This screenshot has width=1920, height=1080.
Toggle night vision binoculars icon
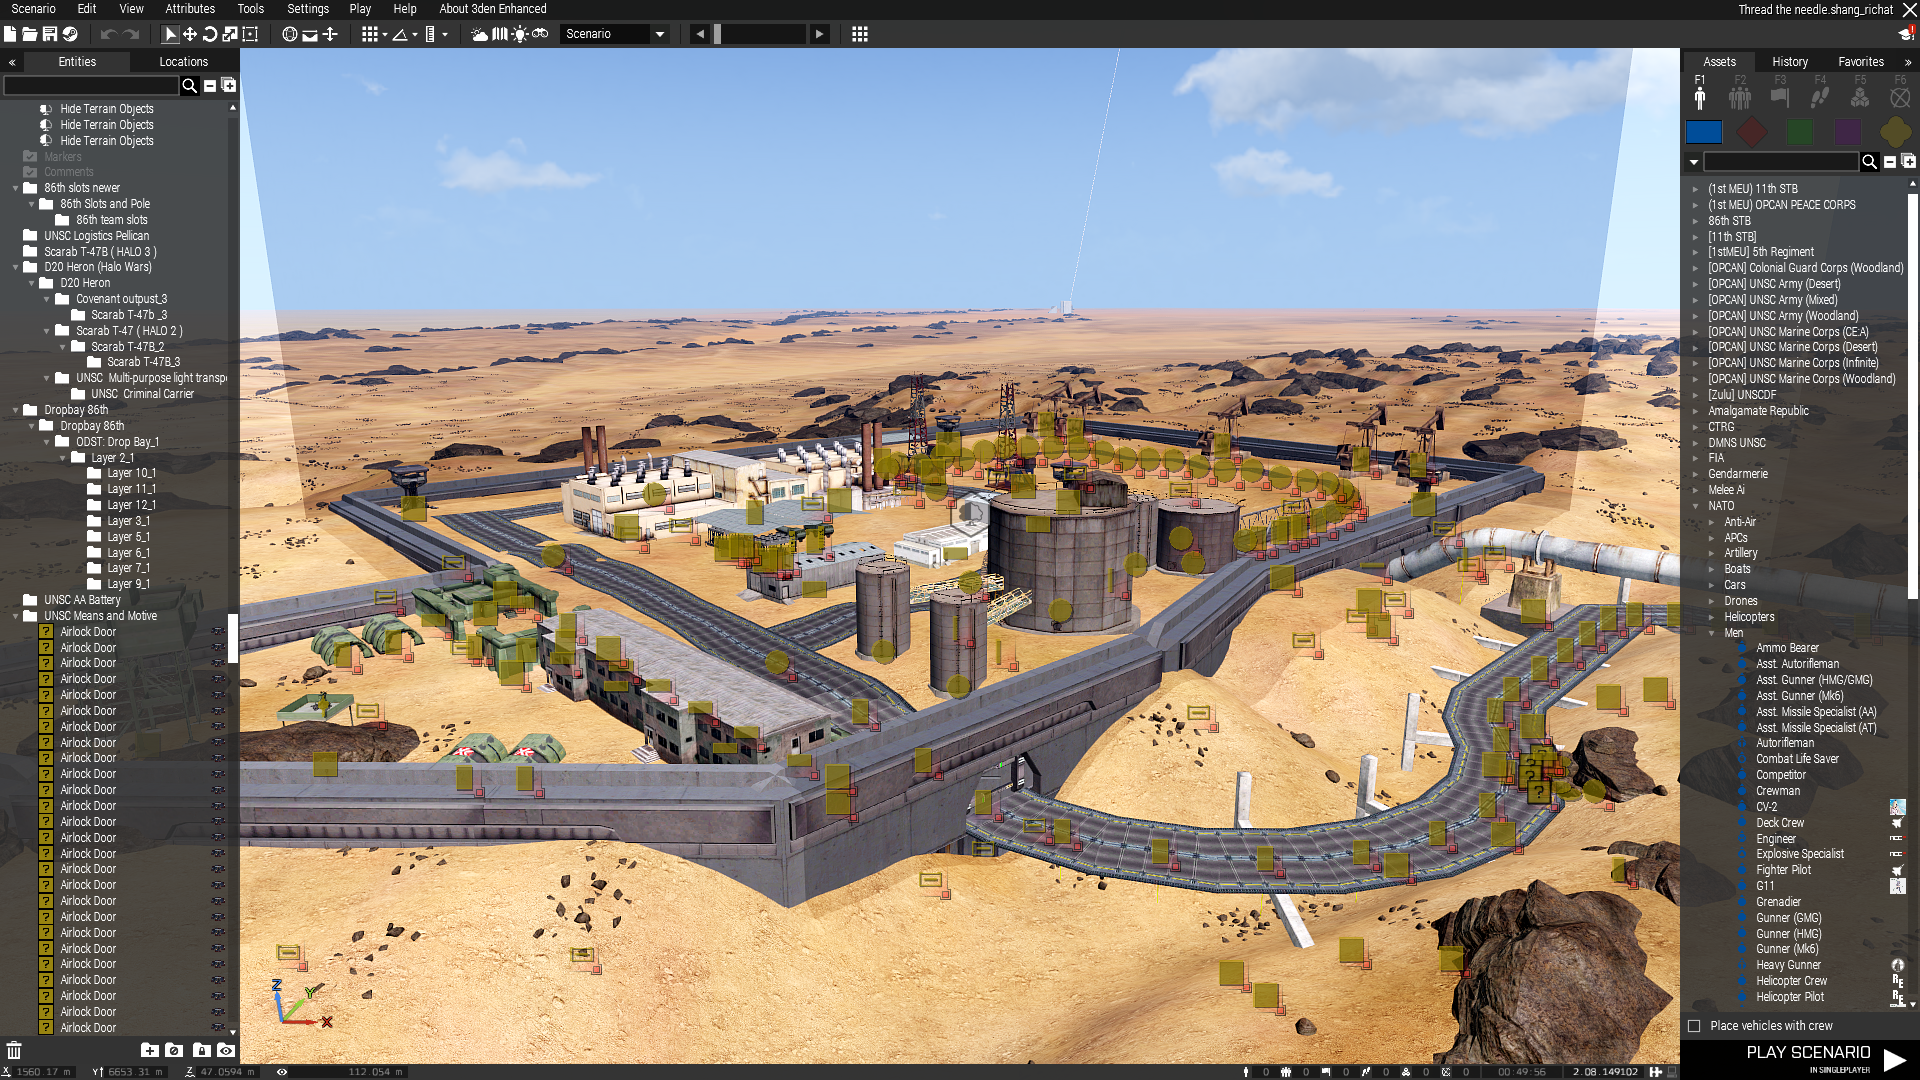click(x=540, y=34)
